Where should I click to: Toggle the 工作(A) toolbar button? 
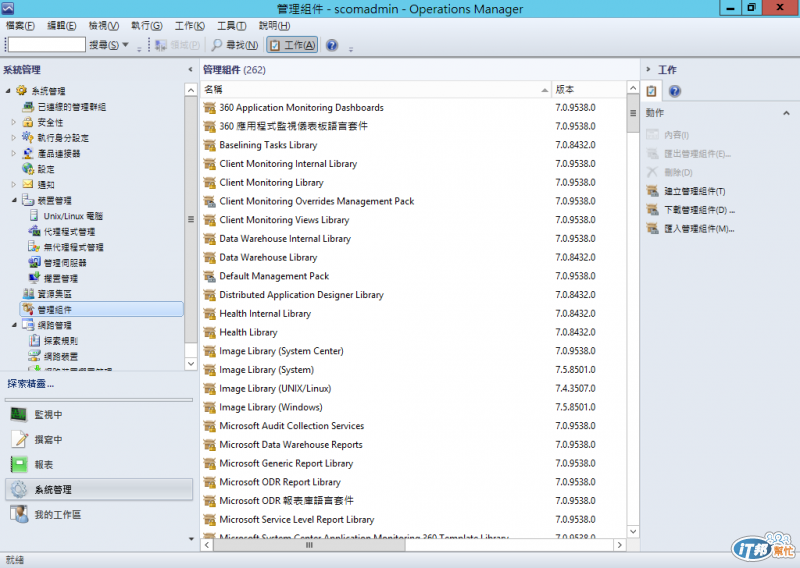coord(292,45)
